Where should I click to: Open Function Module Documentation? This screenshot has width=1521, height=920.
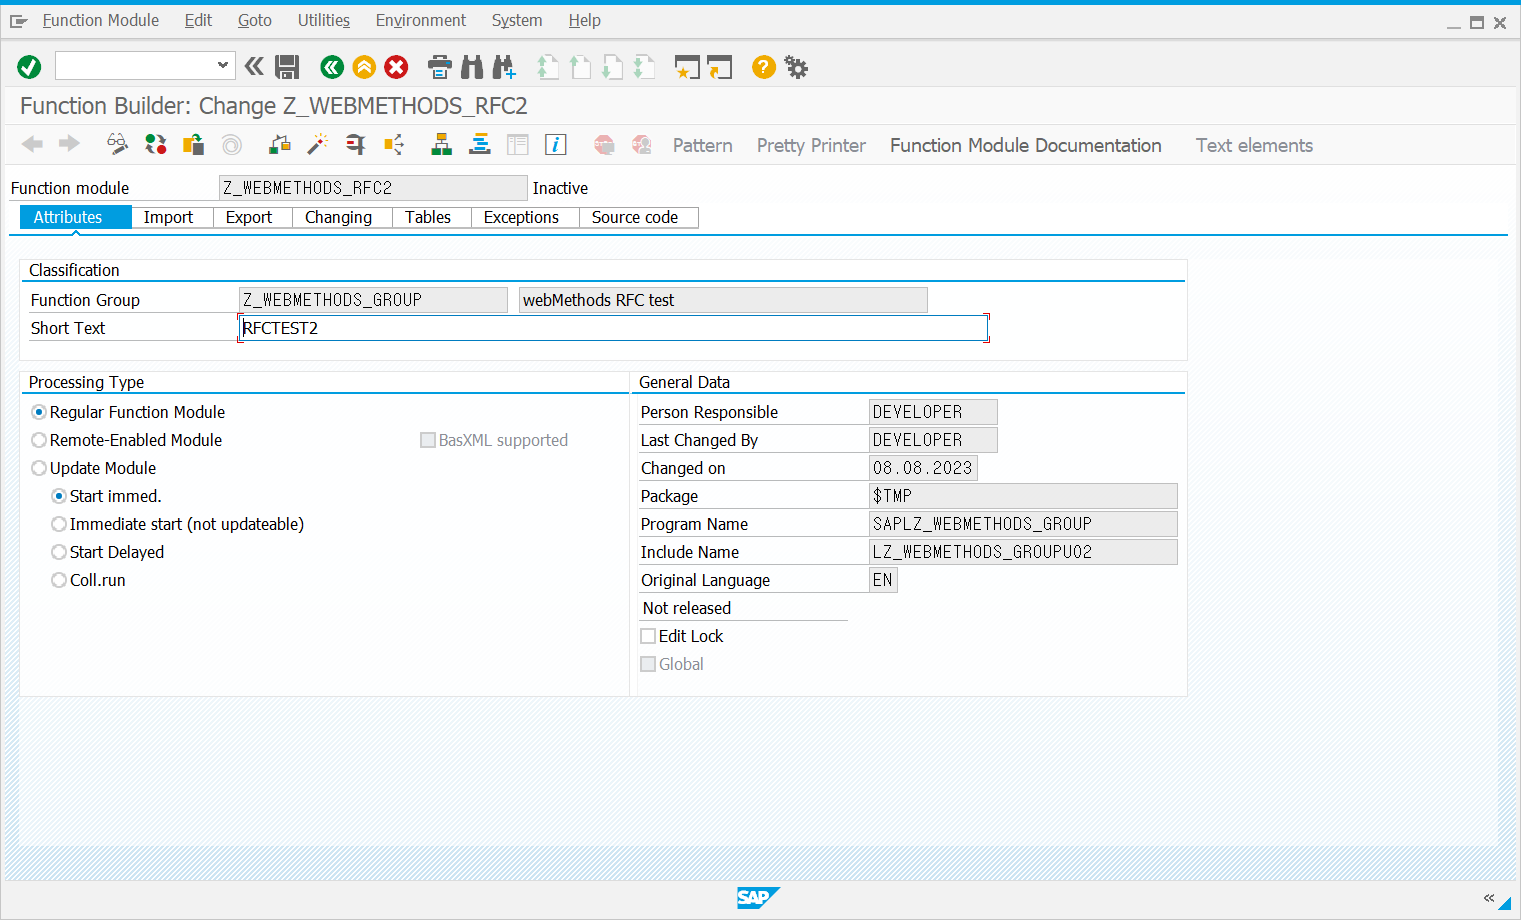point(1025,145)
